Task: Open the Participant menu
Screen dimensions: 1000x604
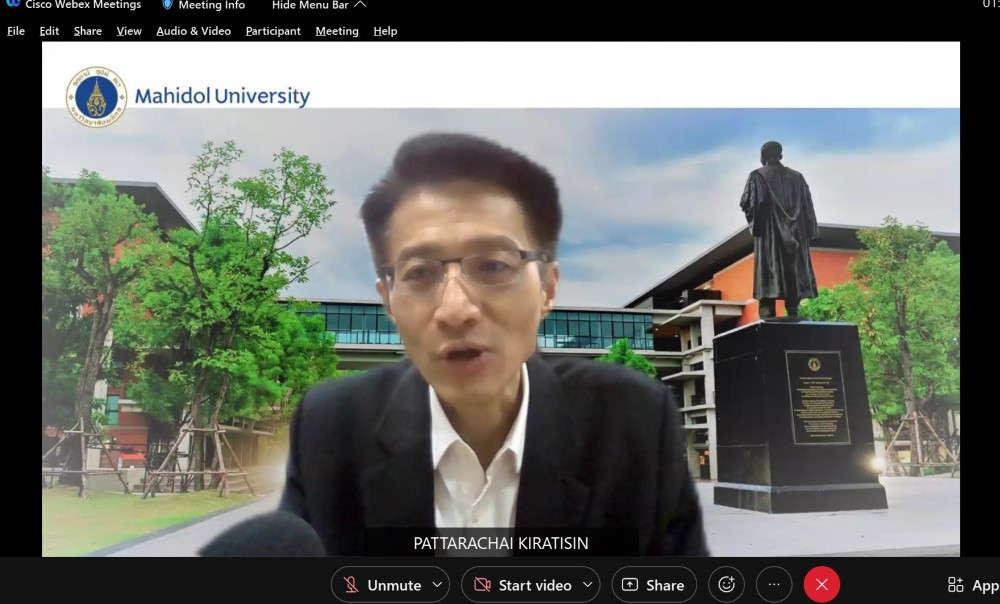Action: click(273, 31)
